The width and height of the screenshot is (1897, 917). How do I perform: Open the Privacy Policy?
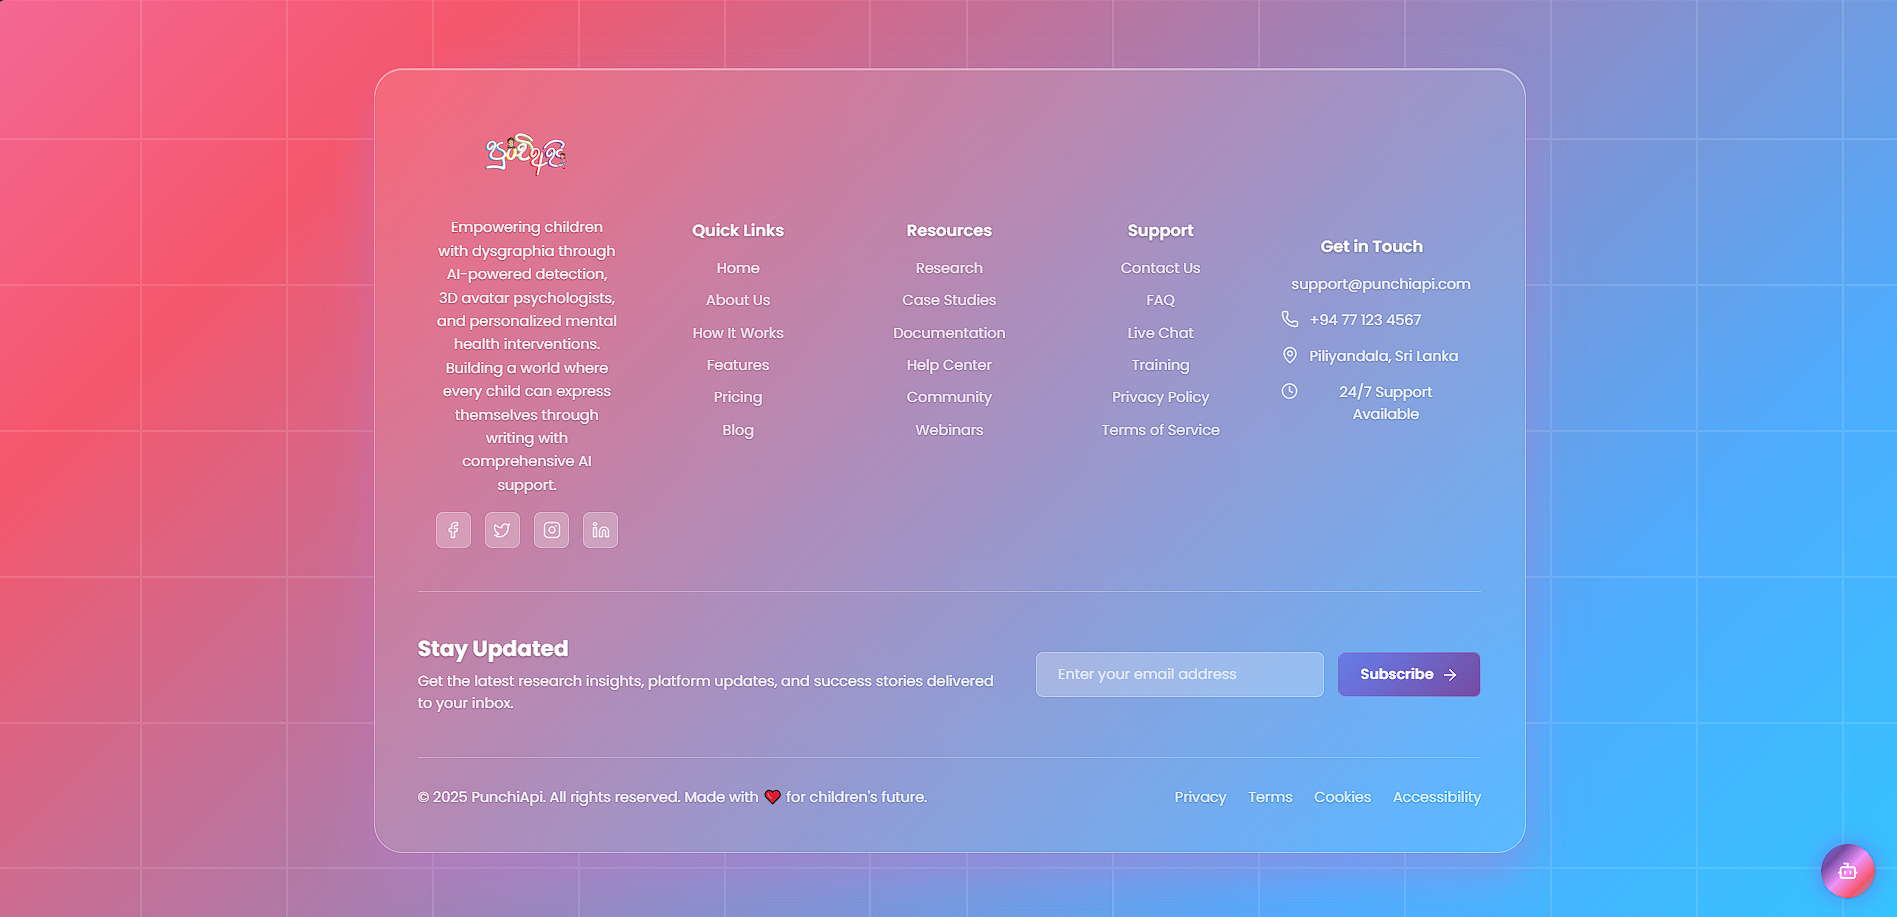click(1160, 397)
